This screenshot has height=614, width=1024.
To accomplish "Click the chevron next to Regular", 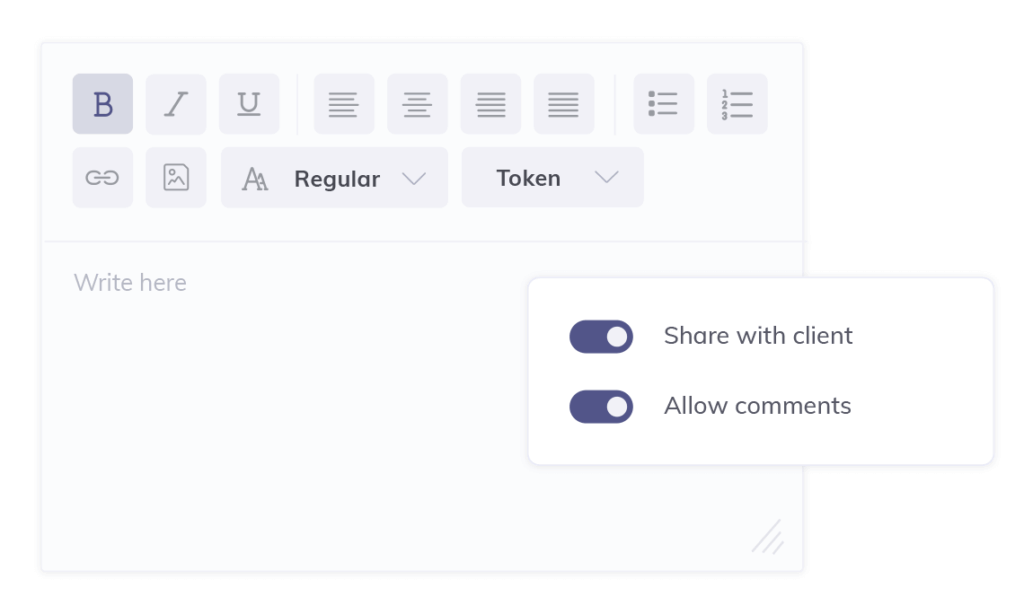I will pyautogui.click(x=414, y=178).
